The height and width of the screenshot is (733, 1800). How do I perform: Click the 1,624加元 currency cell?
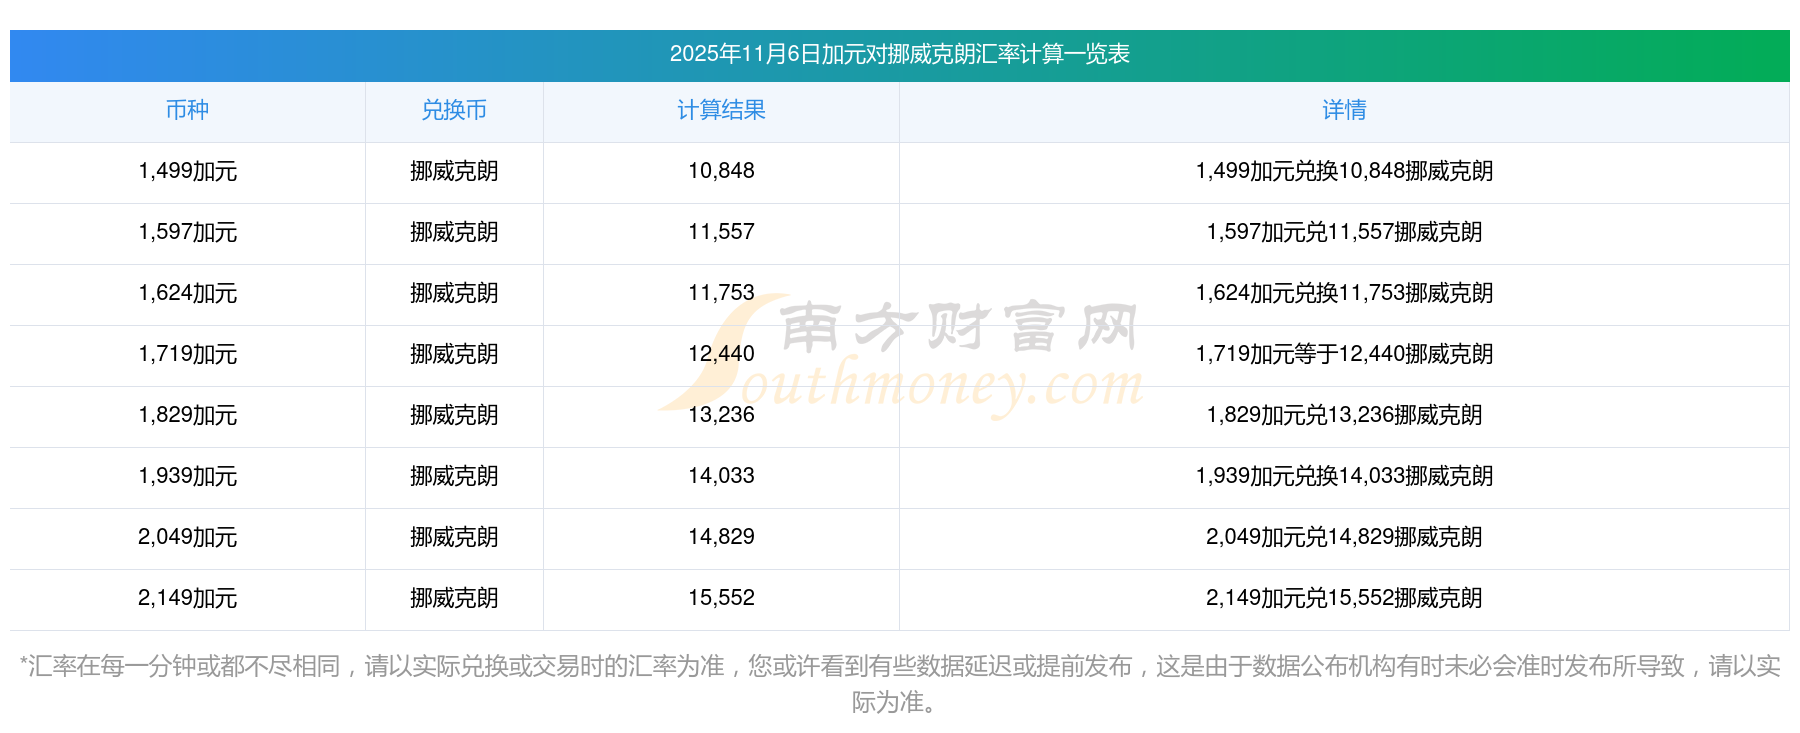pyautogui.click(x=187, y=294)
